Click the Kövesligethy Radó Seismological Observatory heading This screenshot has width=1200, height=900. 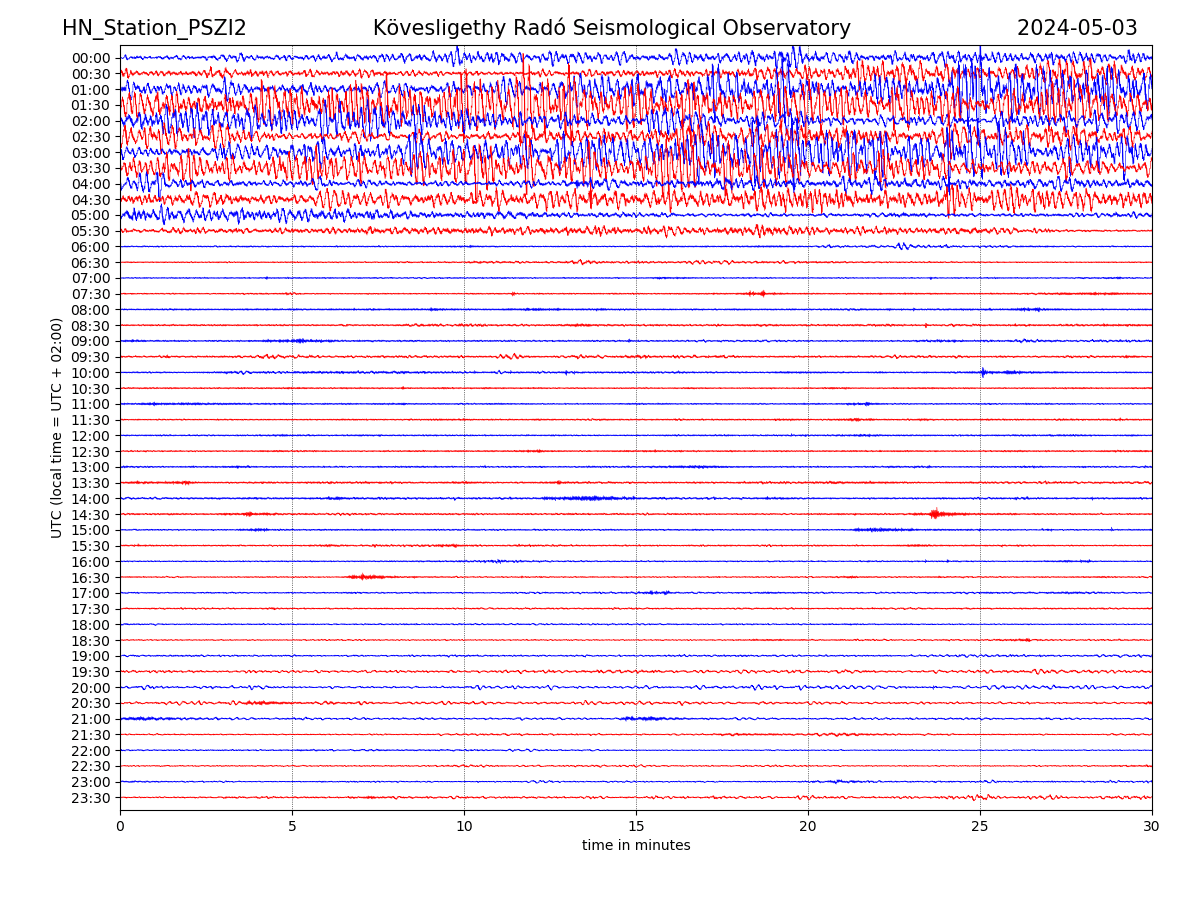[x=611, y=29]
